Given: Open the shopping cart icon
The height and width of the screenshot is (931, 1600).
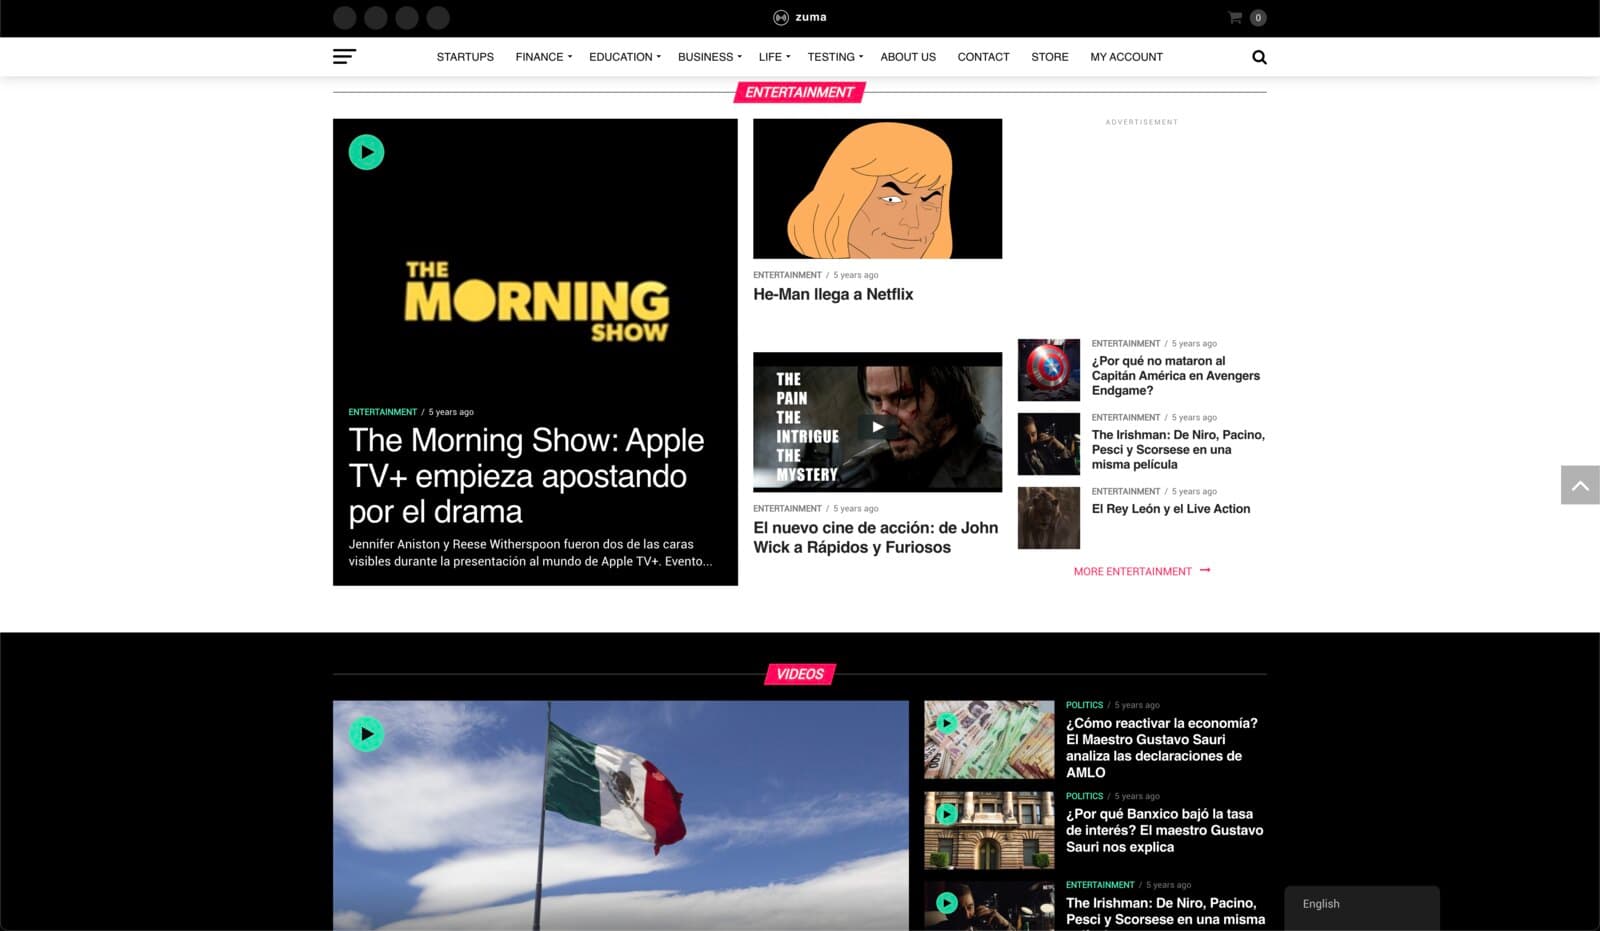Looking at the screenshot, I should 1235,17.
